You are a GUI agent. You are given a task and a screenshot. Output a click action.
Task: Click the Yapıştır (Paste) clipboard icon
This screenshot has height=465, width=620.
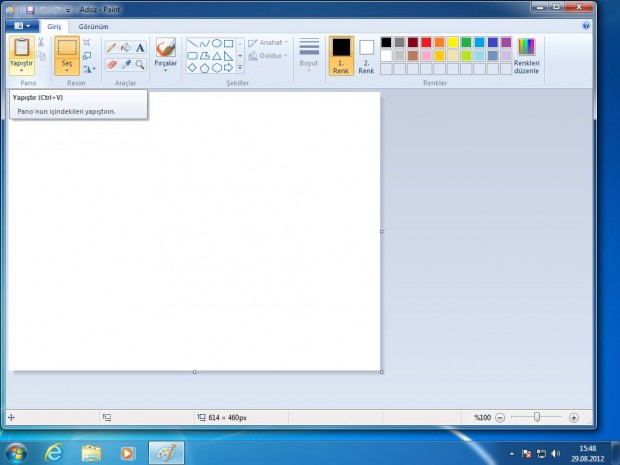point(22,47)
